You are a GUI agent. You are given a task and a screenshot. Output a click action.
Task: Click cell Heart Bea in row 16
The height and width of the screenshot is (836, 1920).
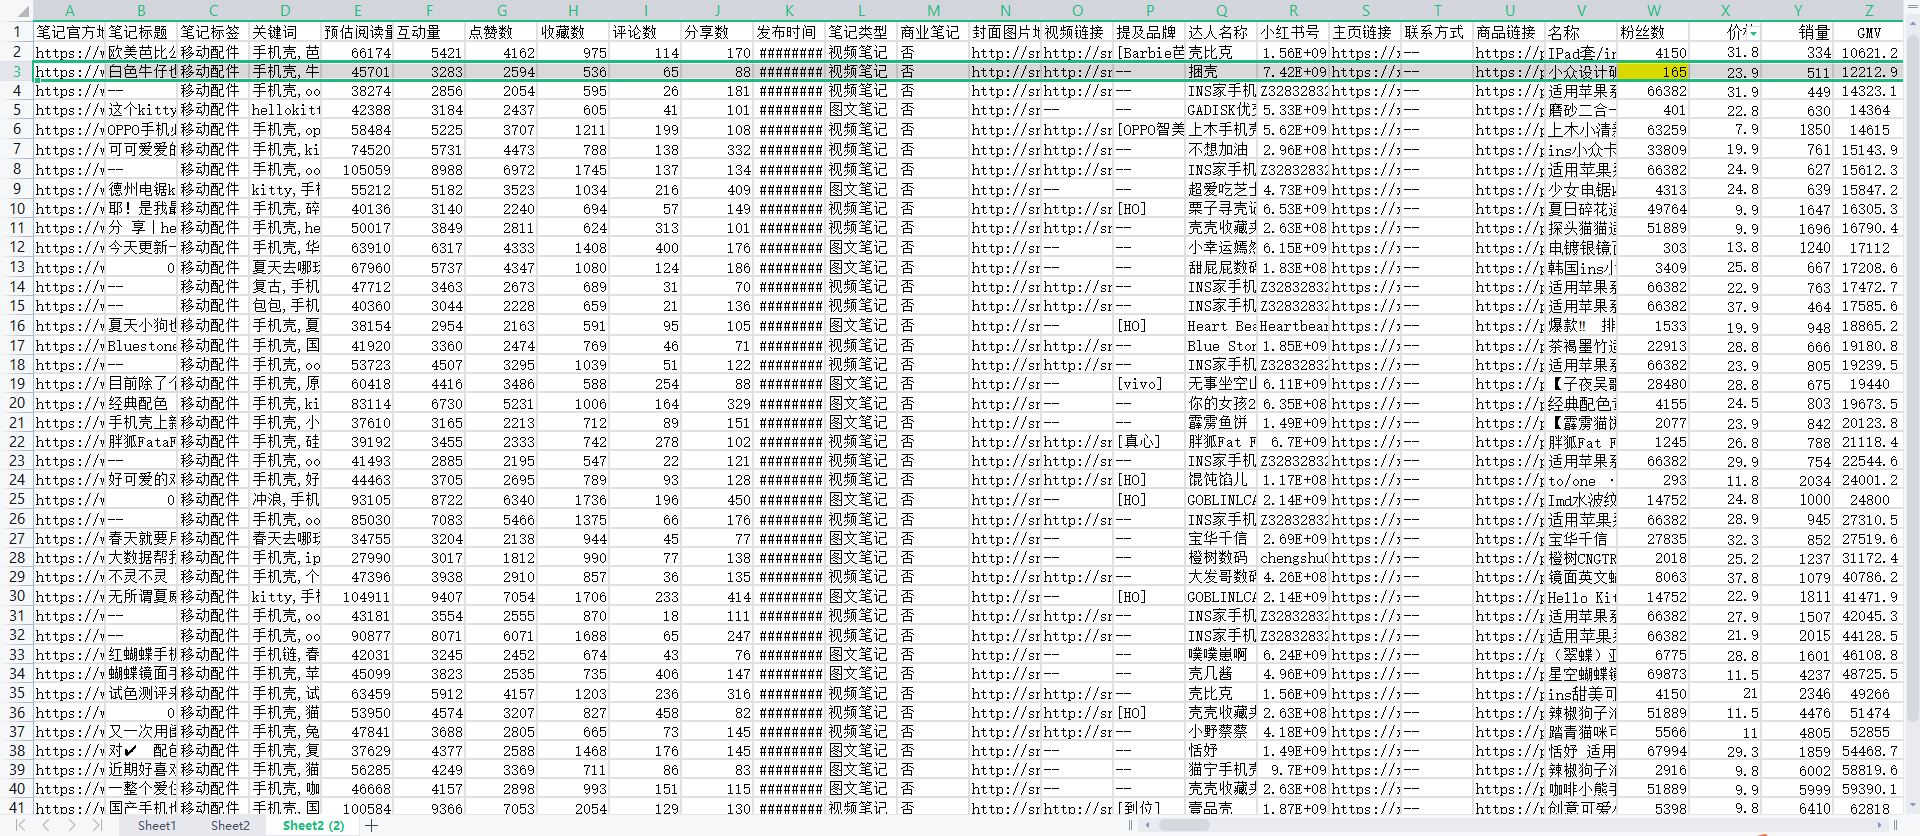click(x=1221, y=326)
